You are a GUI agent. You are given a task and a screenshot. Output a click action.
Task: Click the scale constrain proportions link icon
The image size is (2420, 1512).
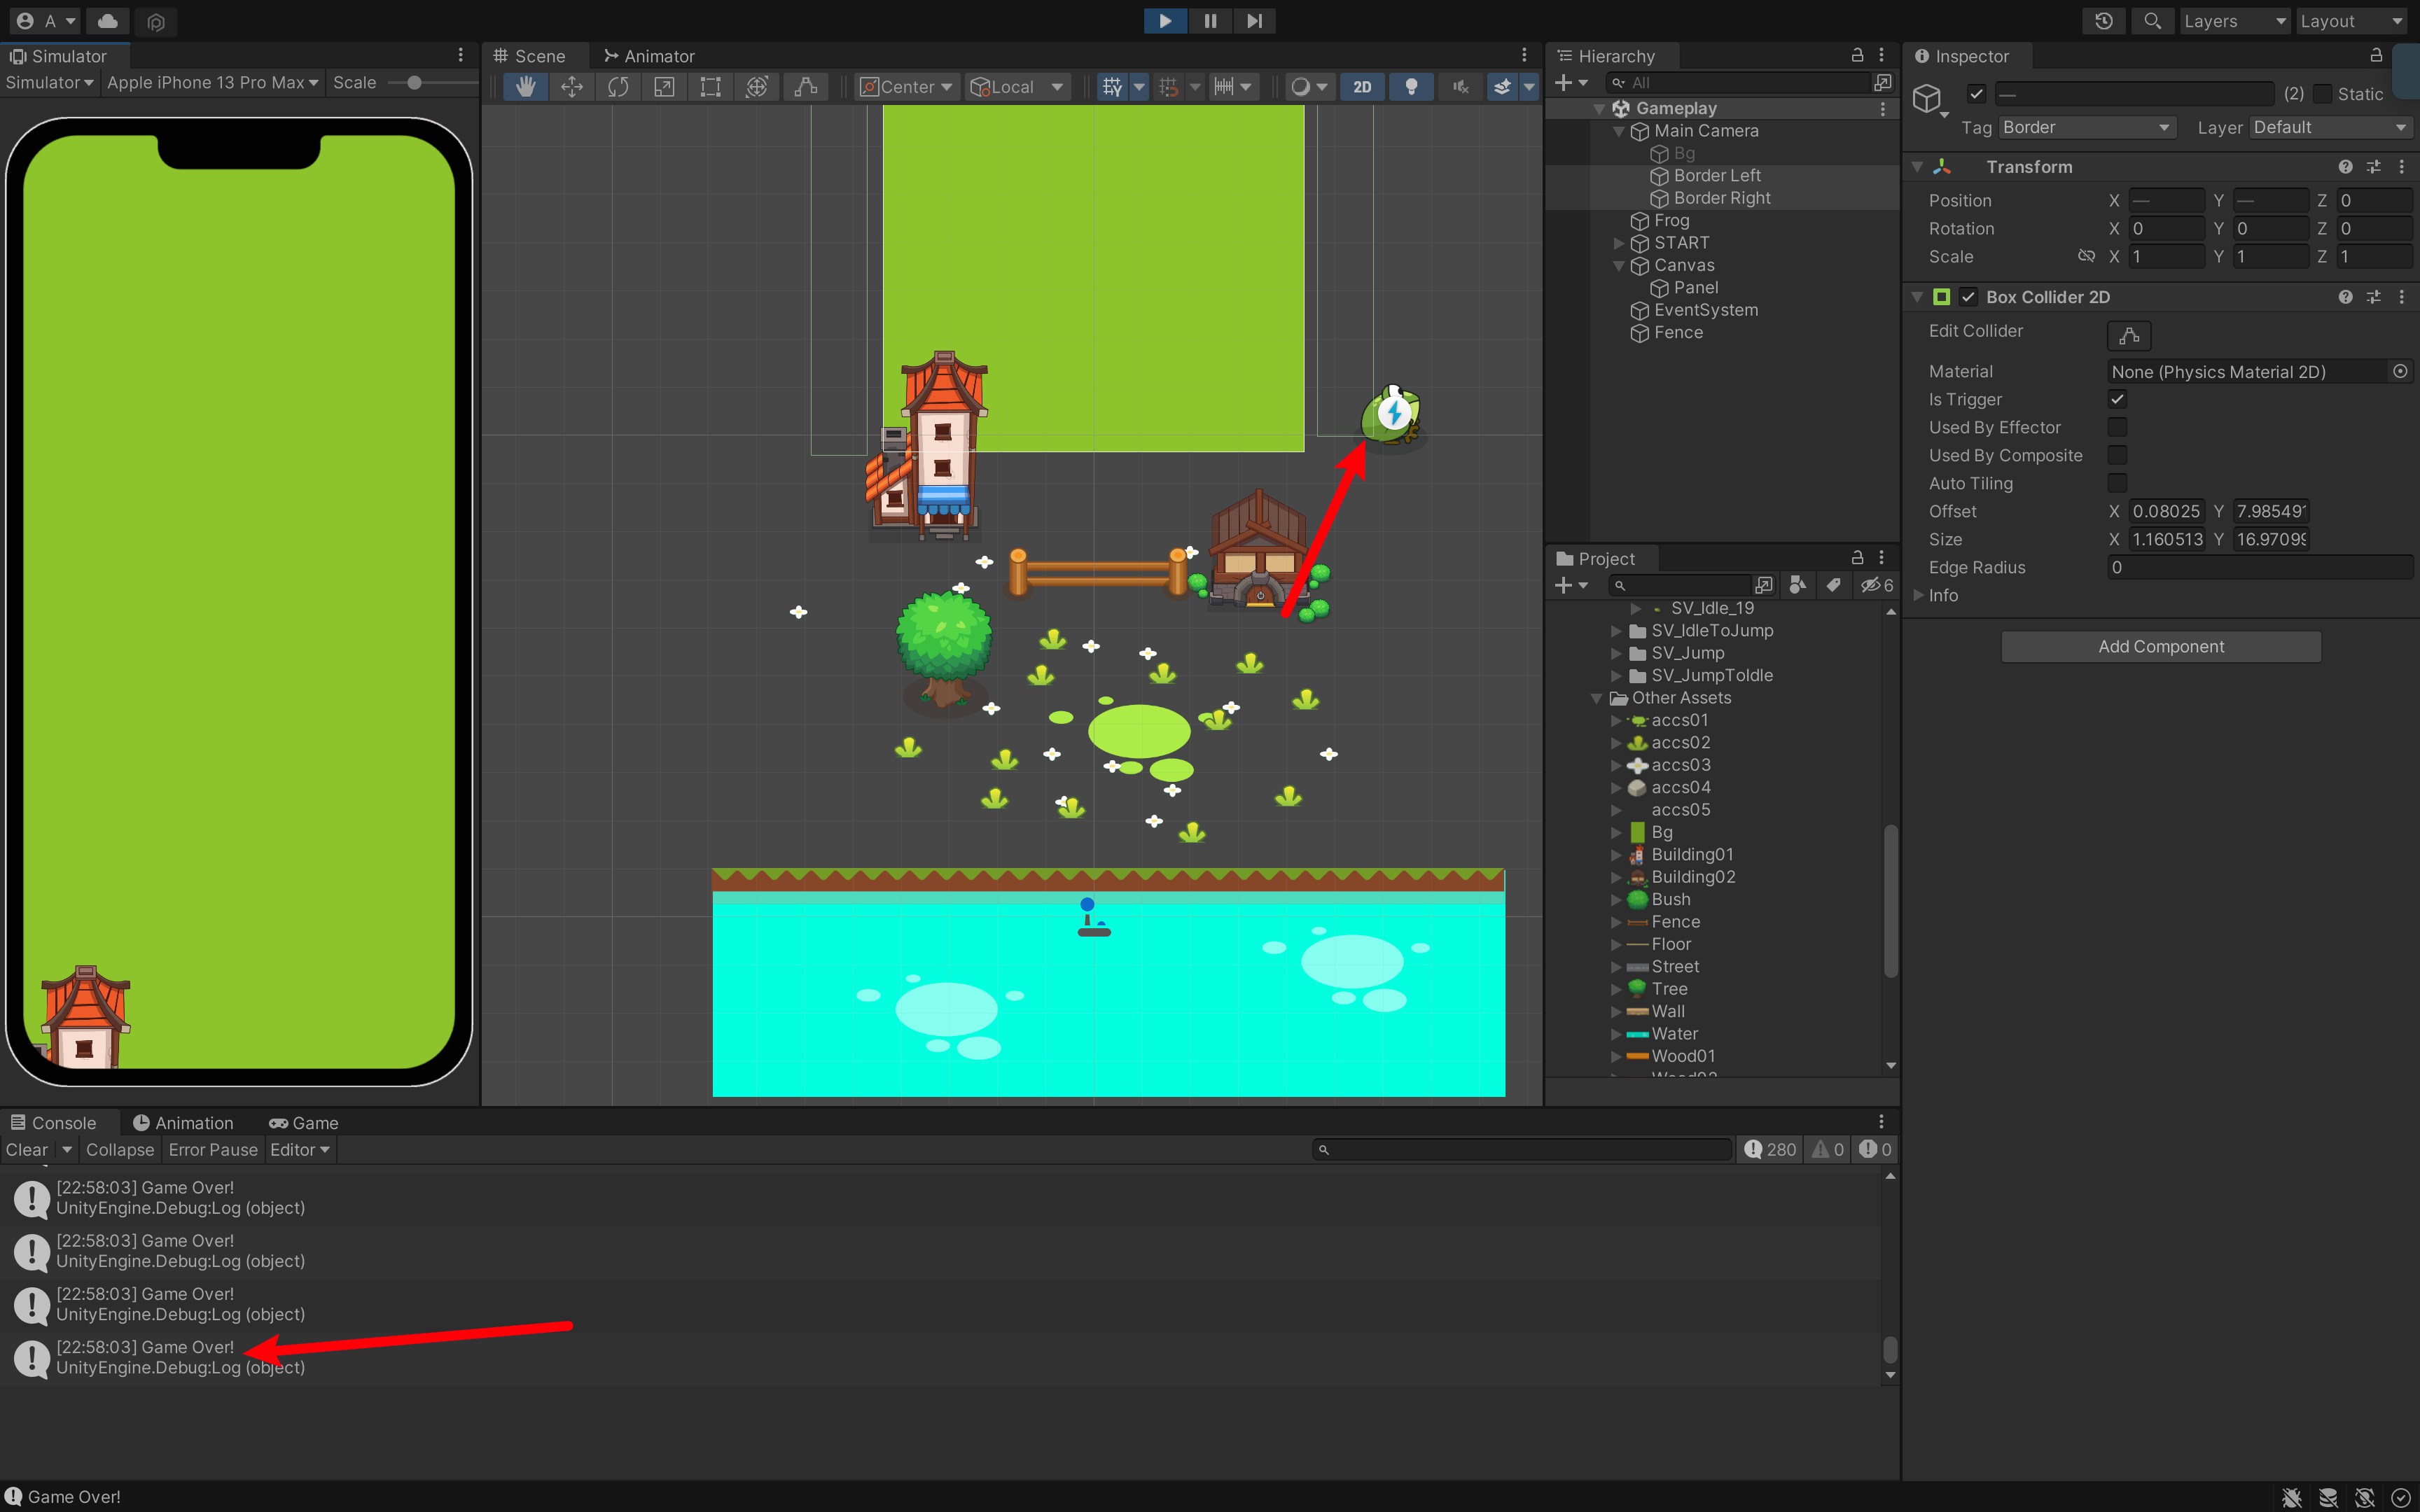(2086, 257)
